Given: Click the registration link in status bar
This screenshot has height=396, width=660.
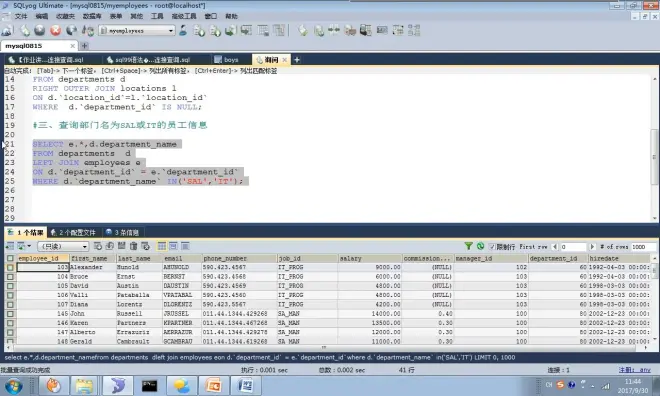Looking at the screenshot, I should pyautogui.click(x=635, y=370).
